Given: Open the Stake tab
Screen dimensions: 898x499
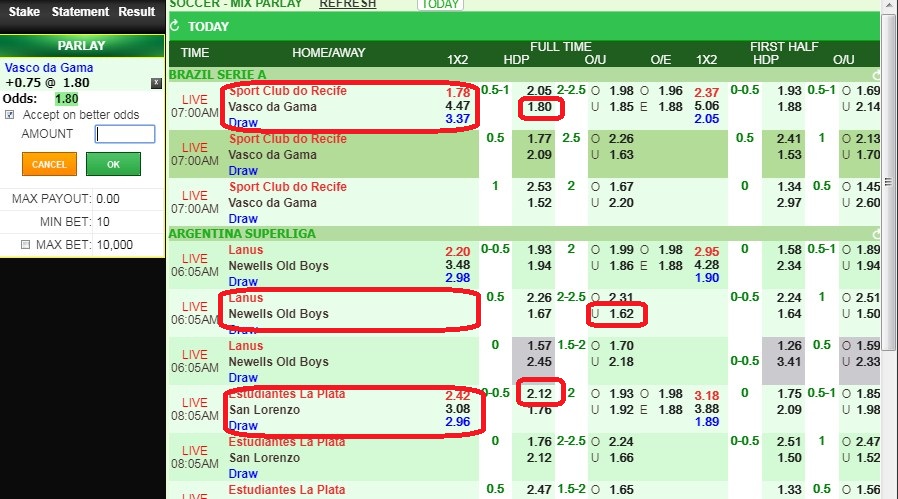Looking at the screenshot, I should point(24,11).
